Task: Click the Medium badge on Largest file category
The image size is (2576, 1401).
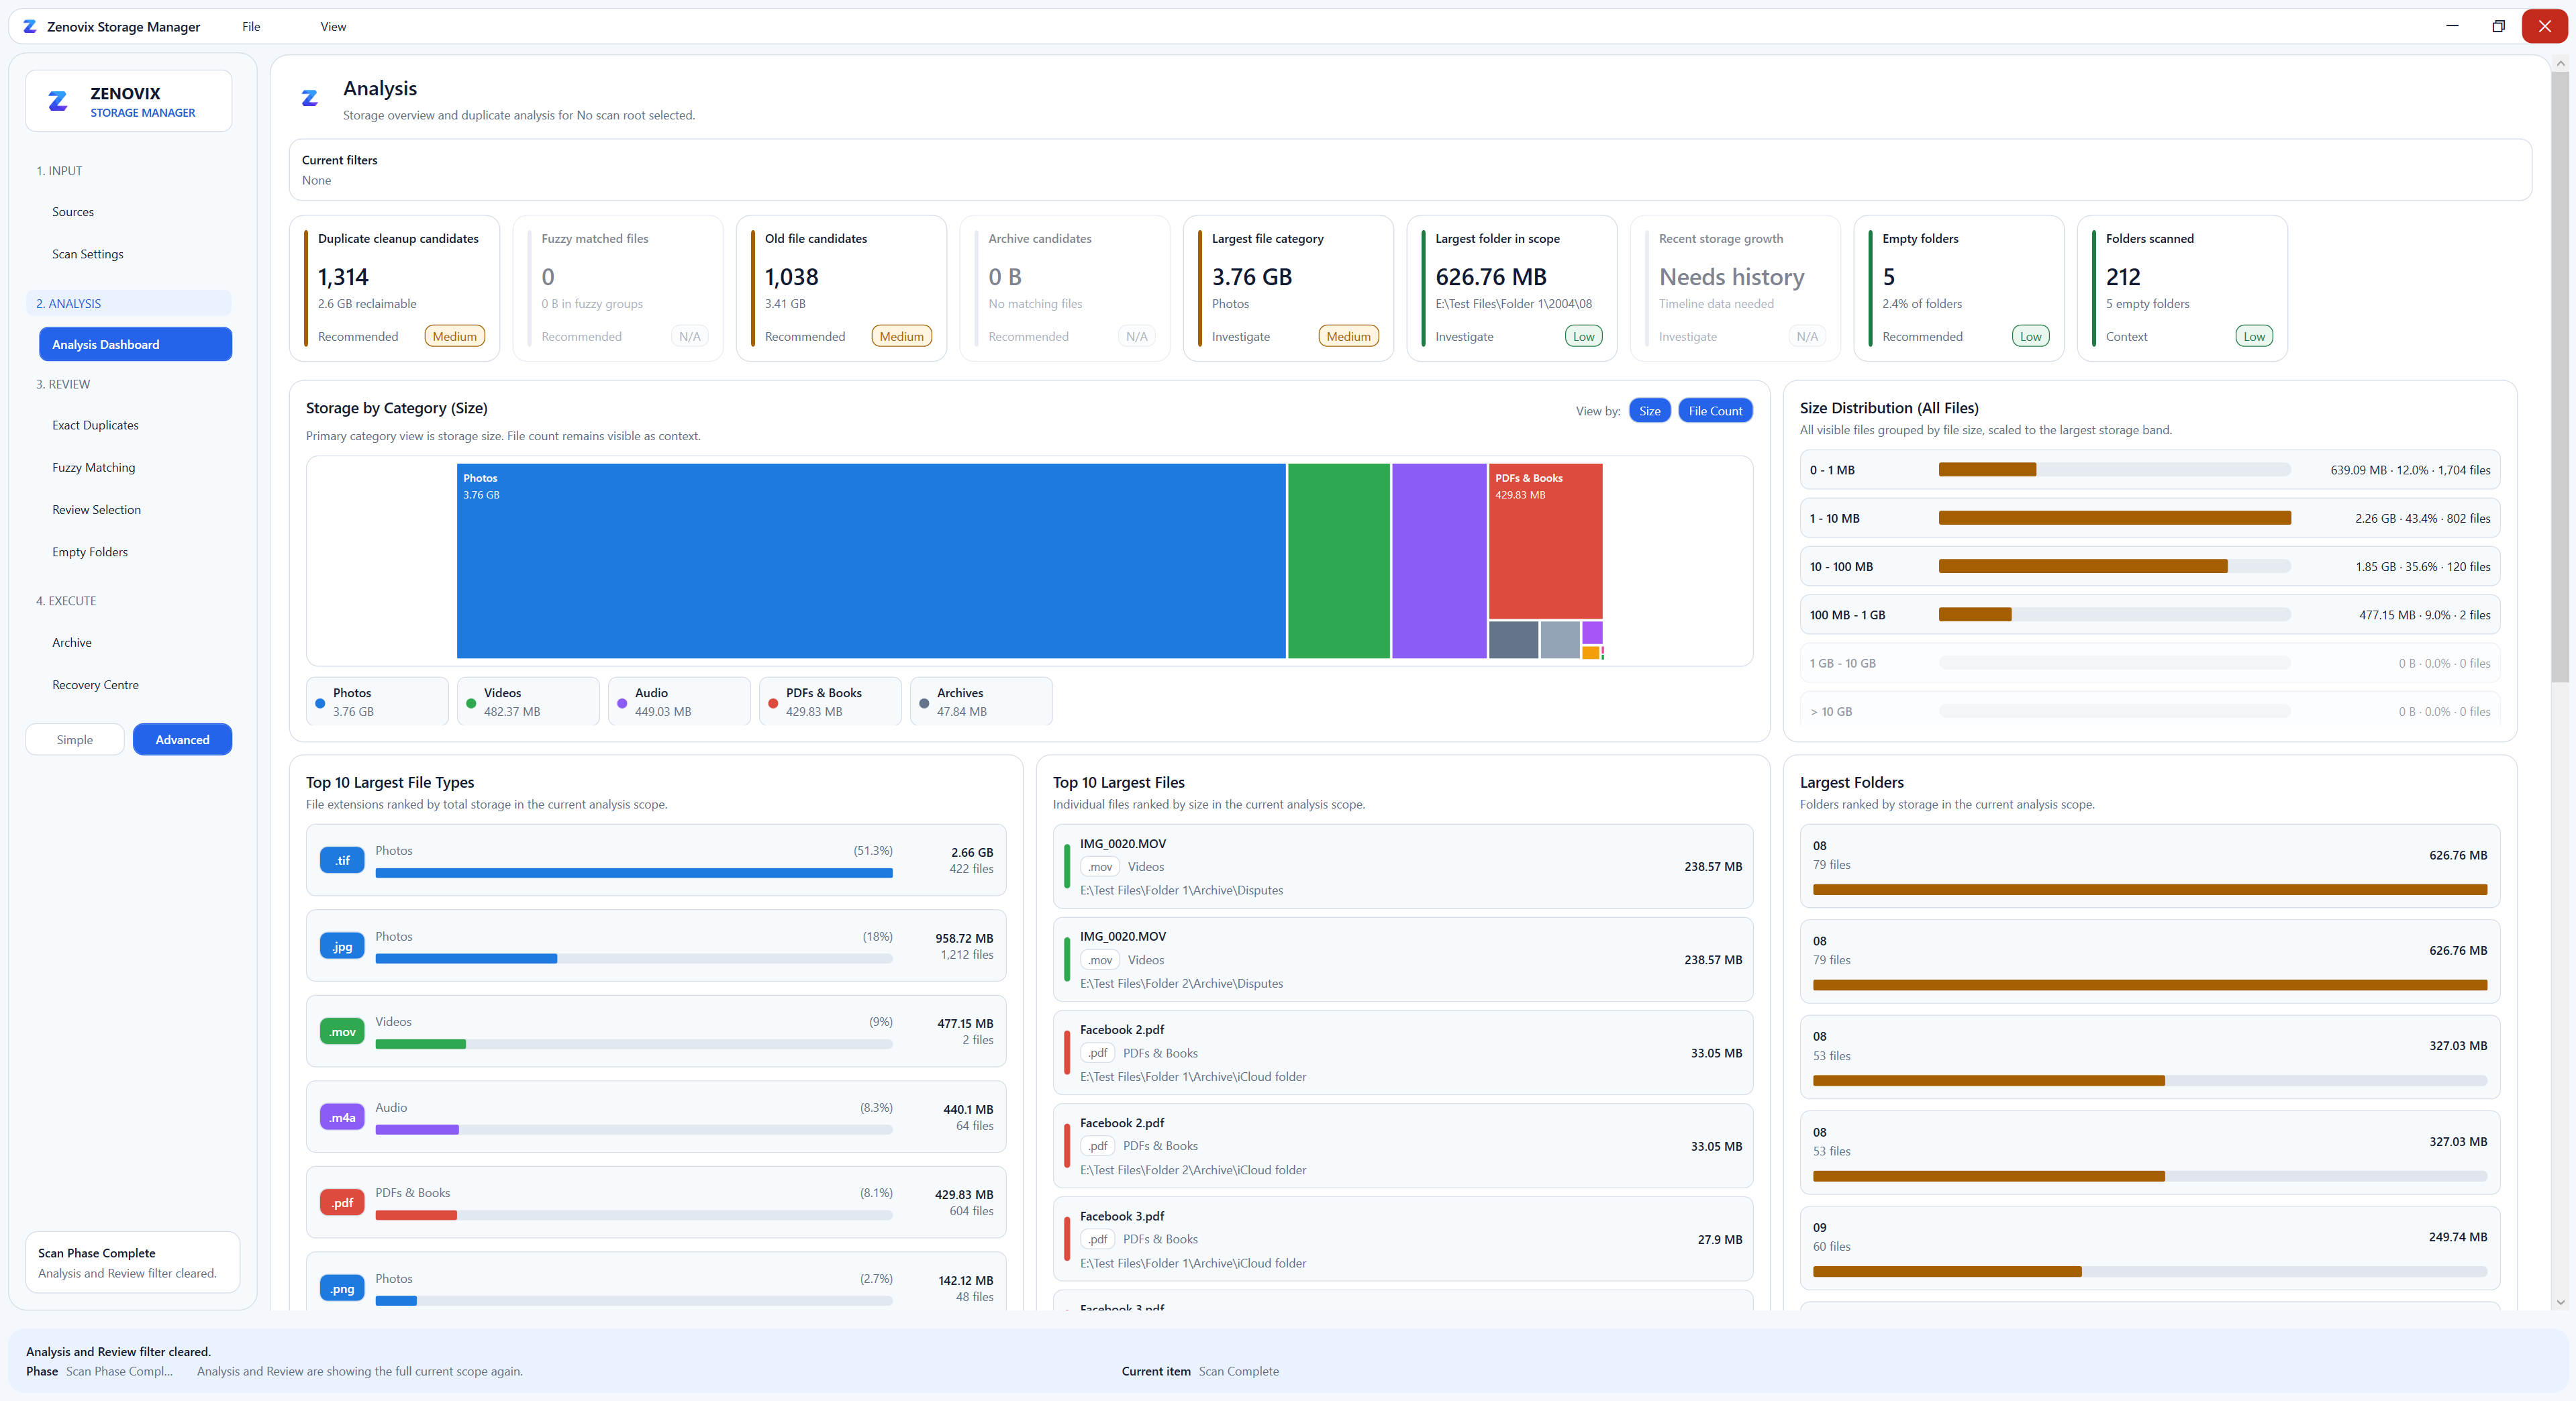Action: pos(1348,336)
